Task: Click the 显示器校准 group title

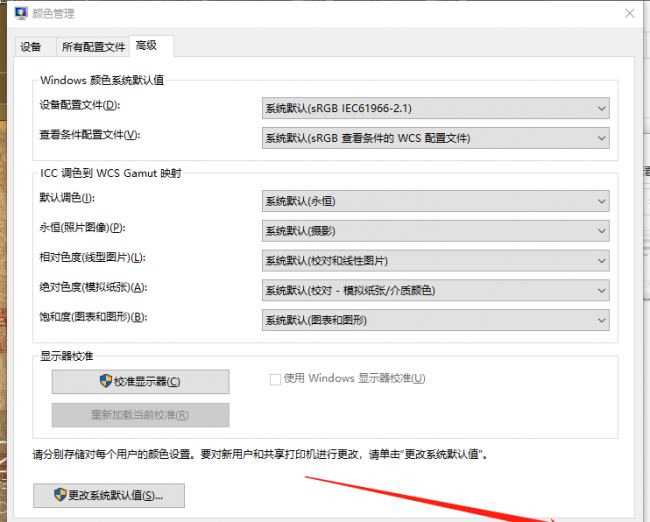Action: 67,356
